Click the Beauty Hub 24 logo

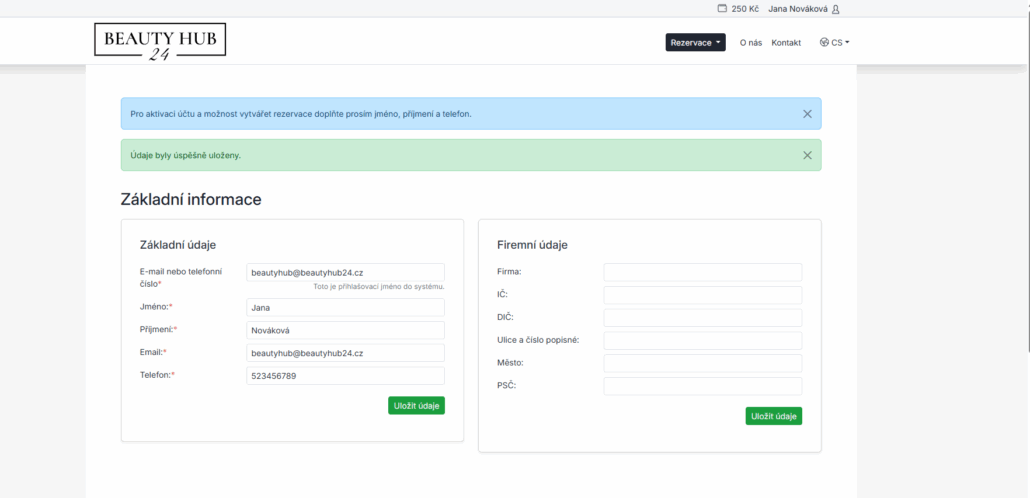160,41
